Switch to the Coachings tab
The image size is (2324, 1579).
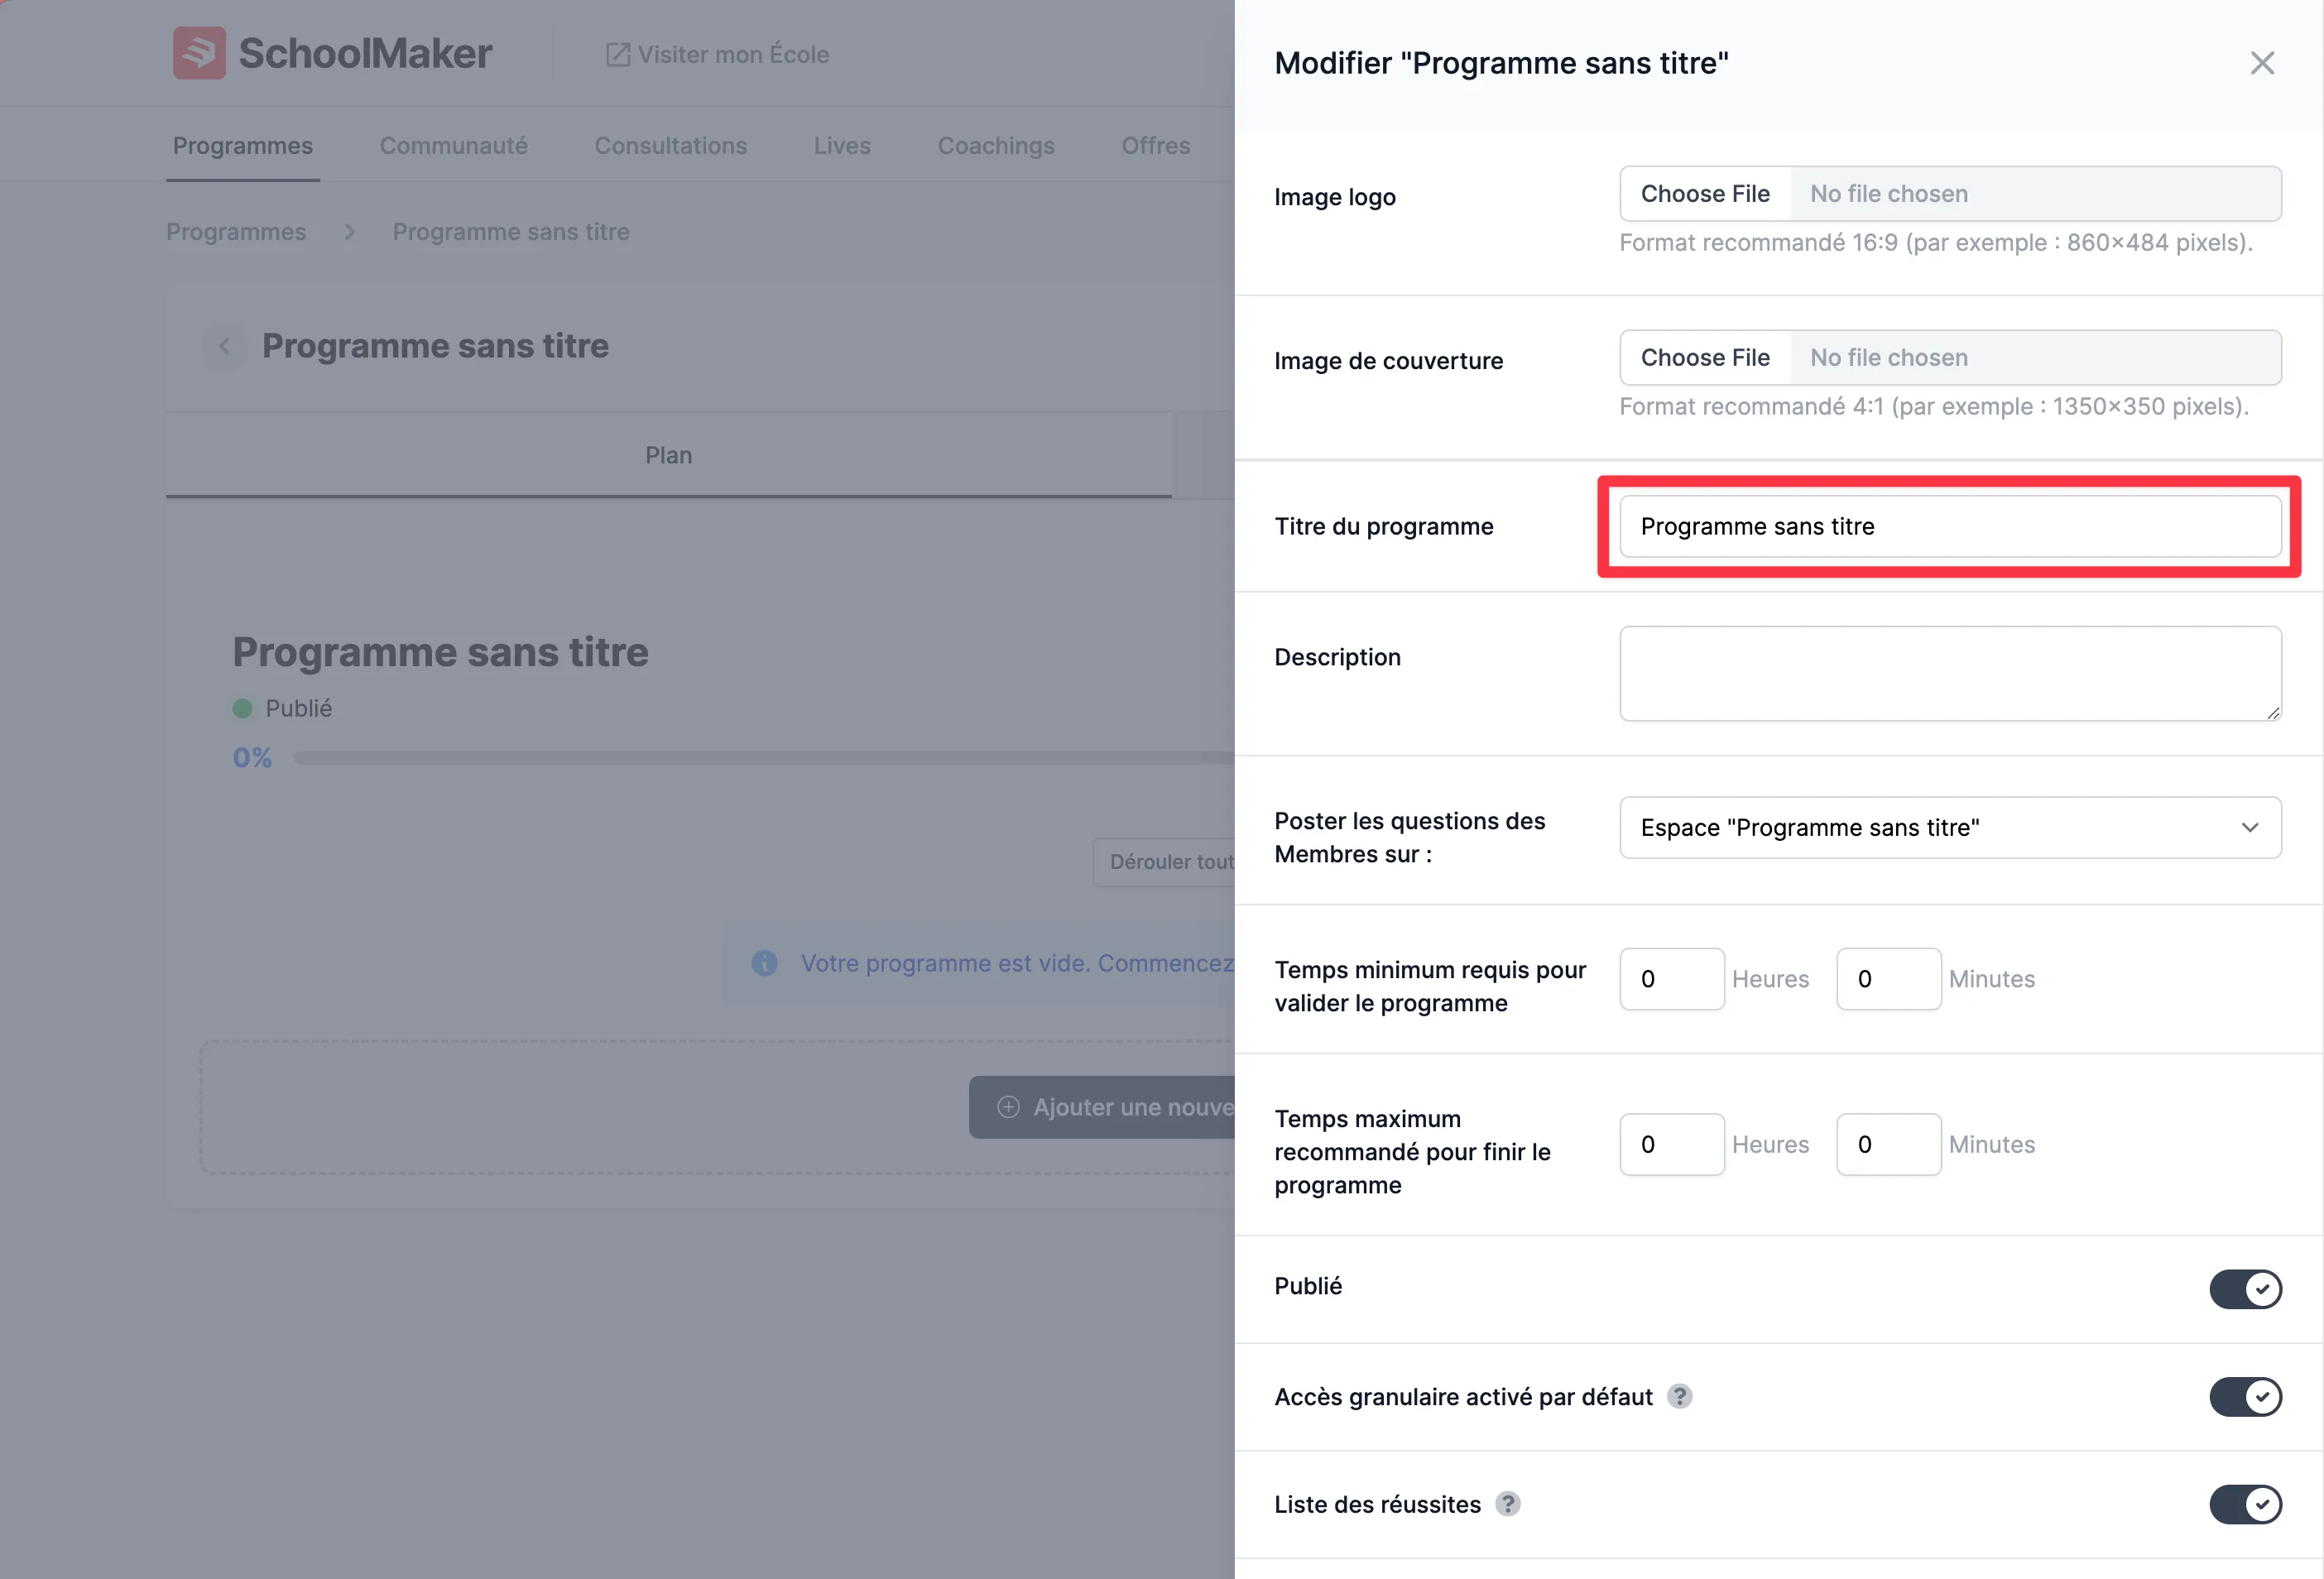tap(996, 146)
